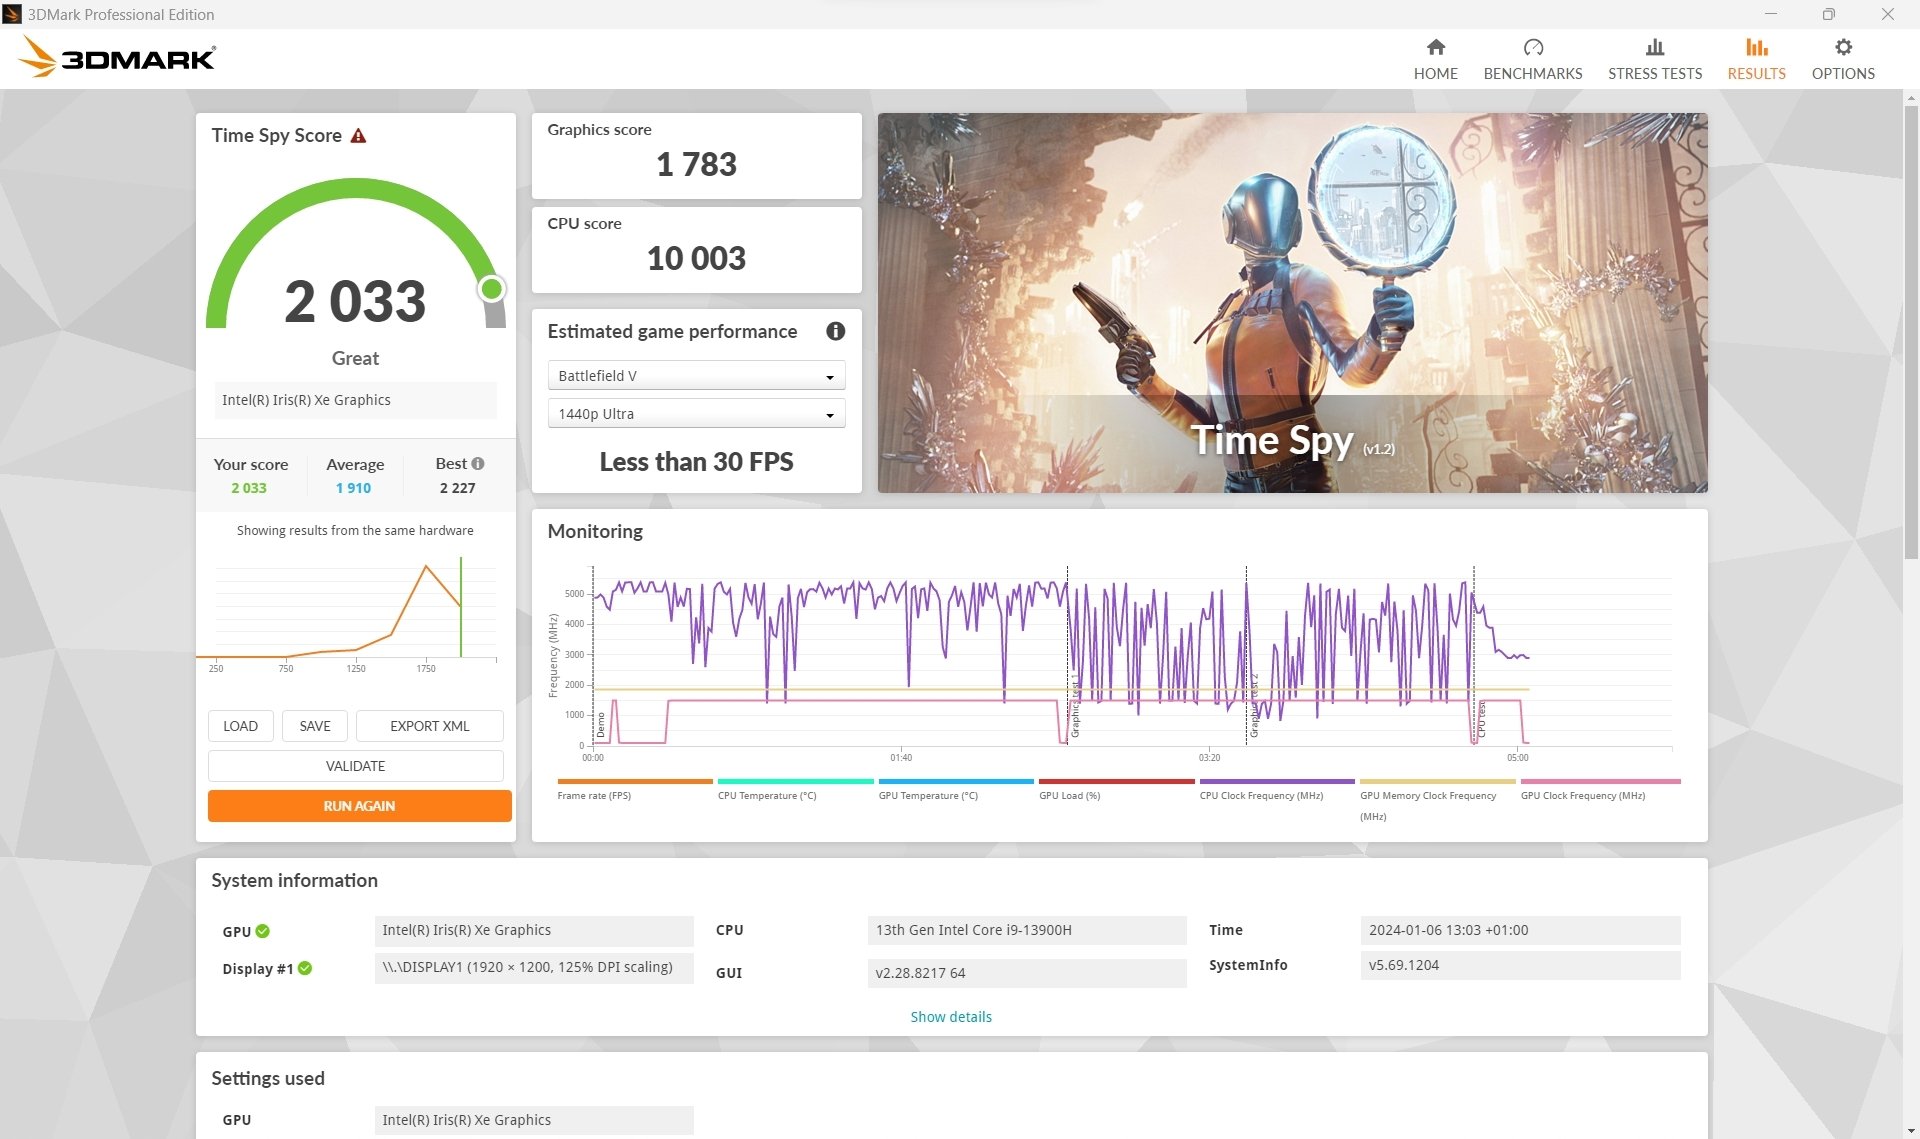Screen dimensions: 1920x1139
Task: Click the Graphics test 1 marker in monitoring chart
Action: pos(1075,704)
